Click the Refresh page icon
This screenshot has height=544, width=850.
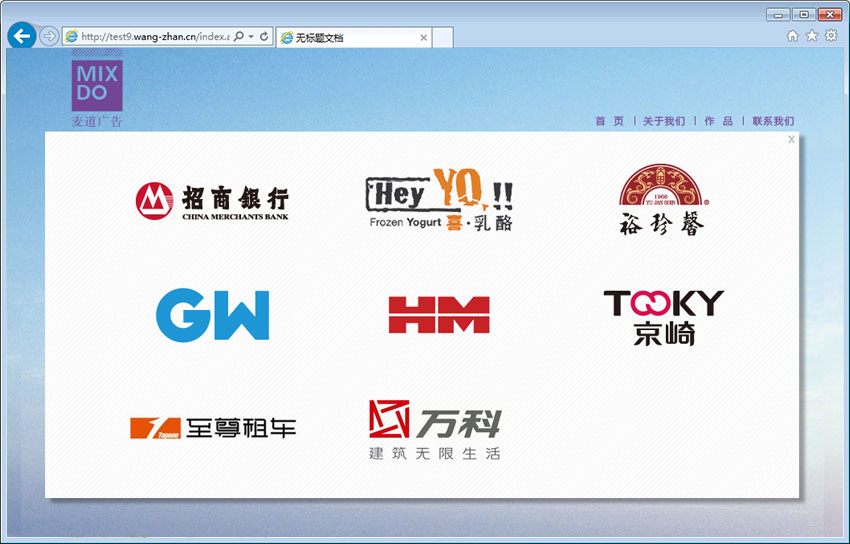pos(264,36)
